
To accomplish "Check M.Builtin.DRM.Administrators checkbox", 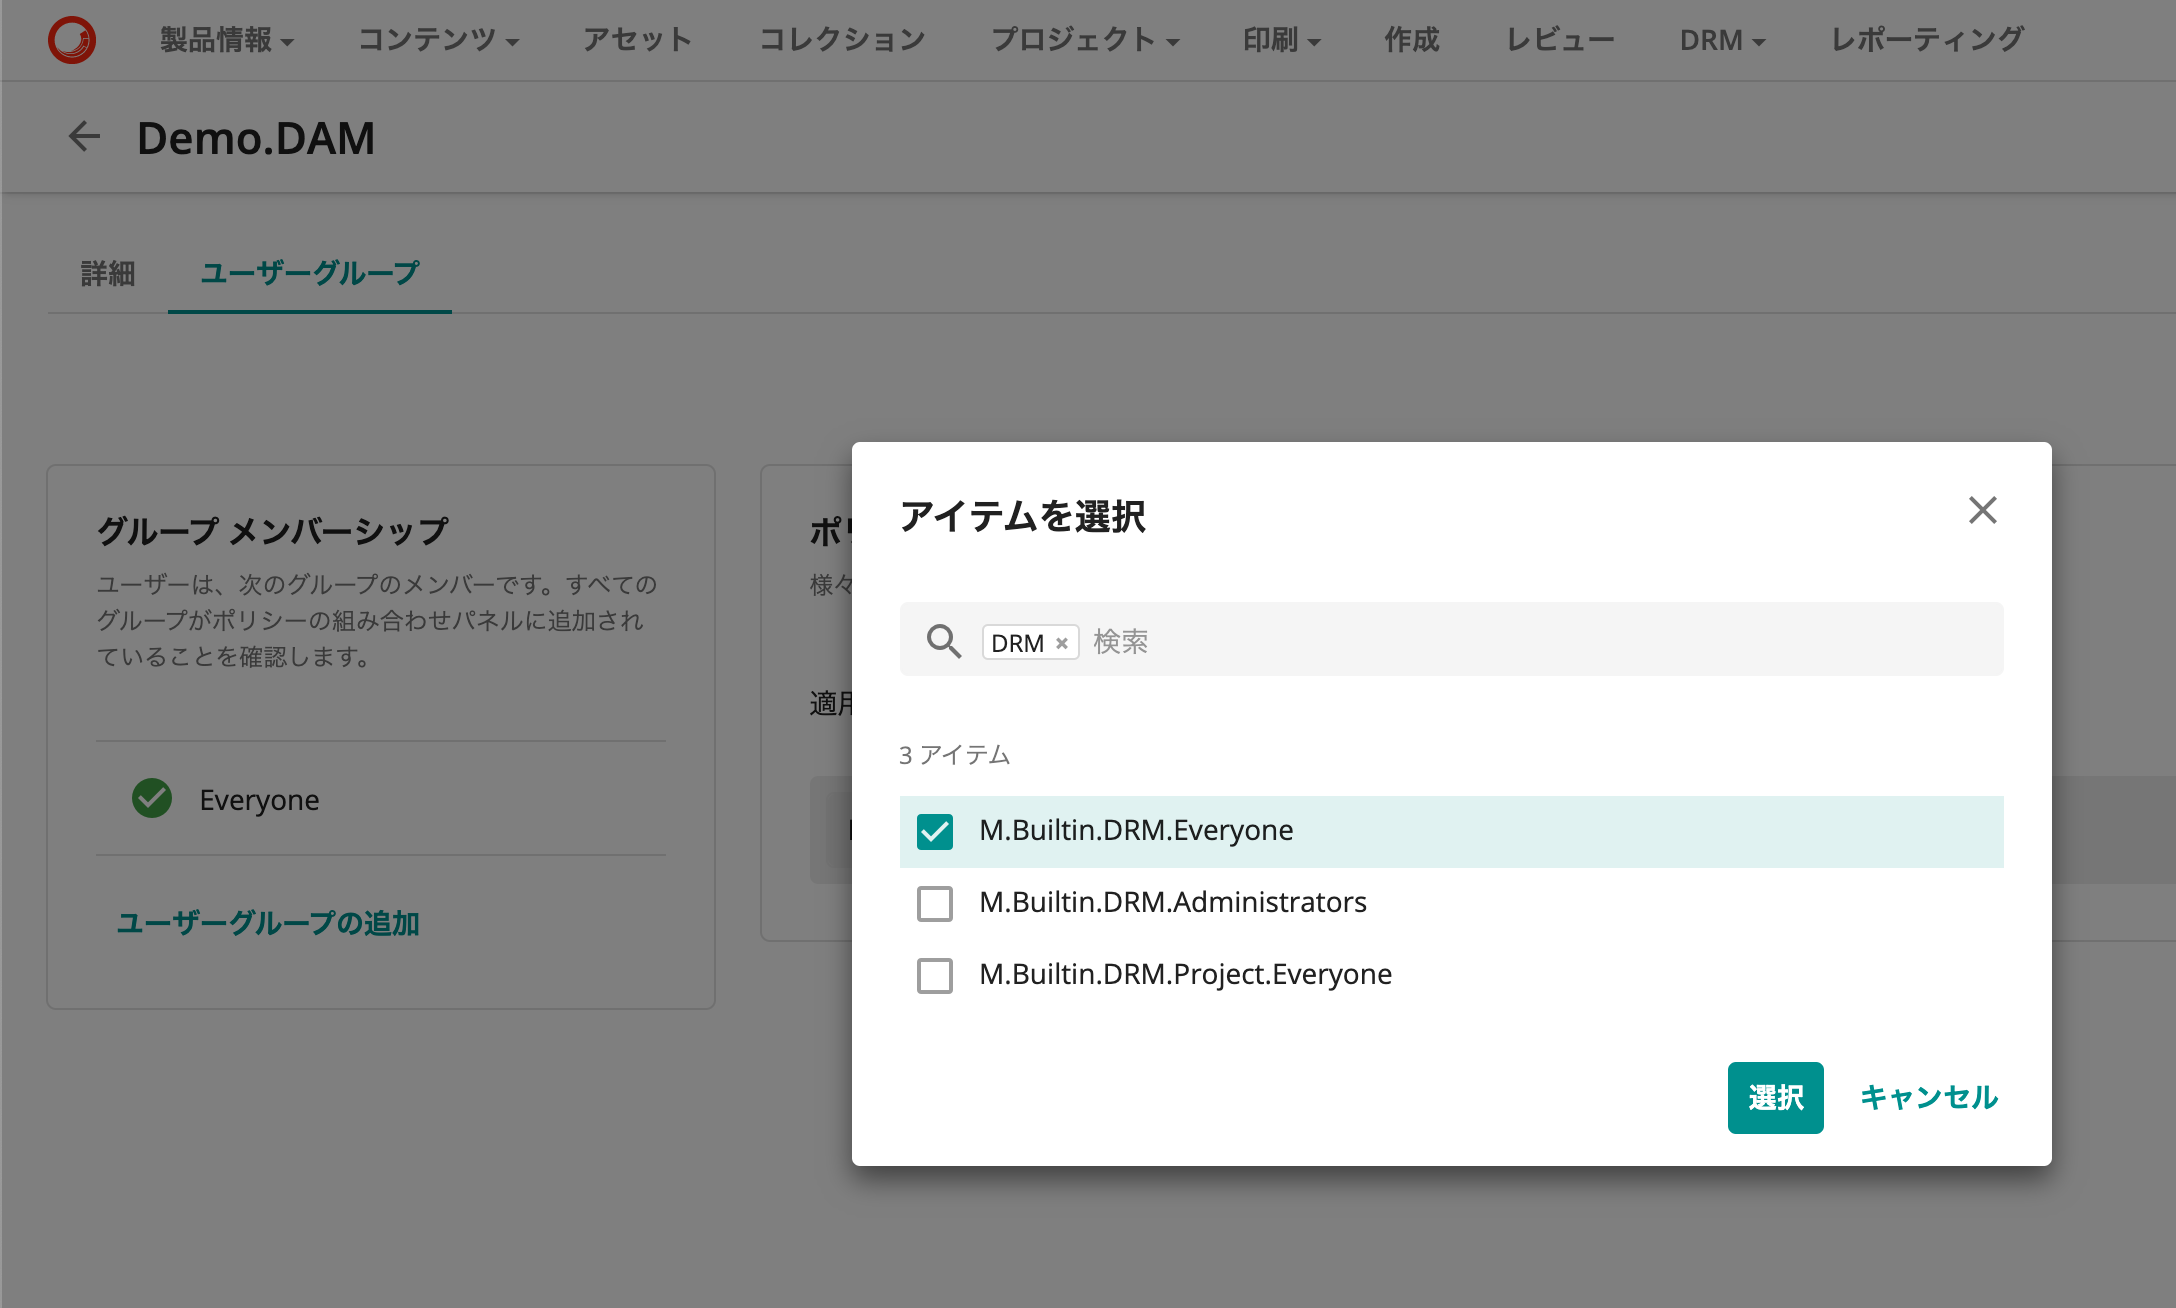I will [935, 903].
